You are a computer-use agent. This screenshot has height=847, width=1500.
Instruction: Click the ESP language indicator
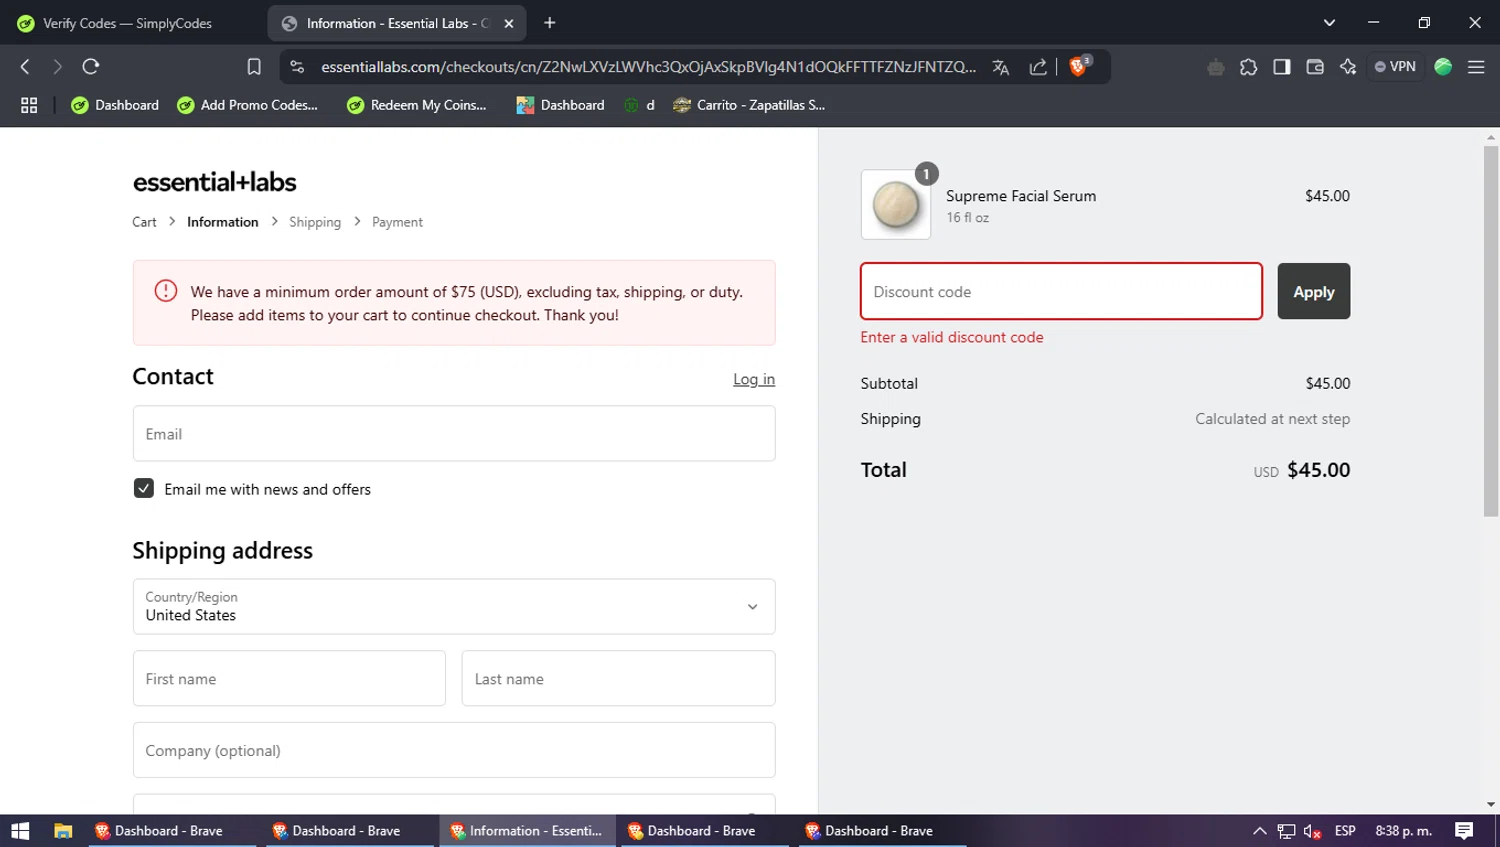click(x=1345, y=831)
